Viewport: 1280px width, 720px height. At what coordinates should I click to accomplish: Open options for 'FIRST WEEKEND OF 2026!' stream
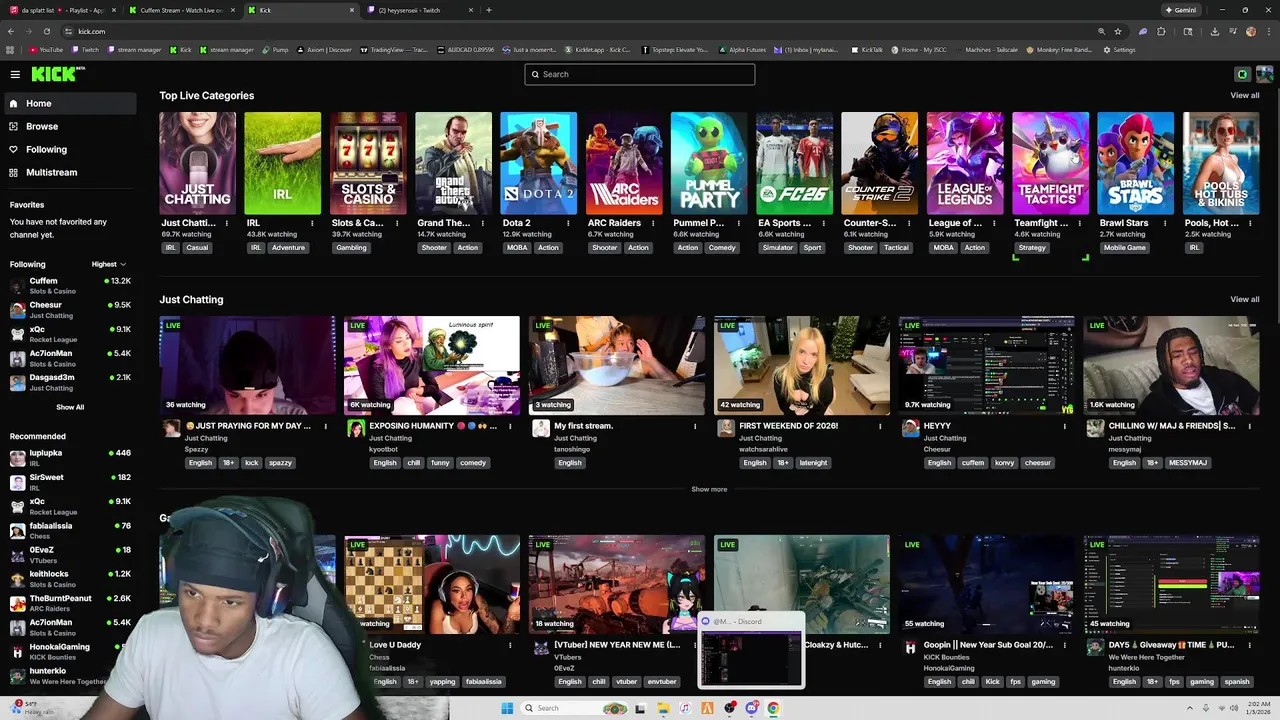click(880, 426)
